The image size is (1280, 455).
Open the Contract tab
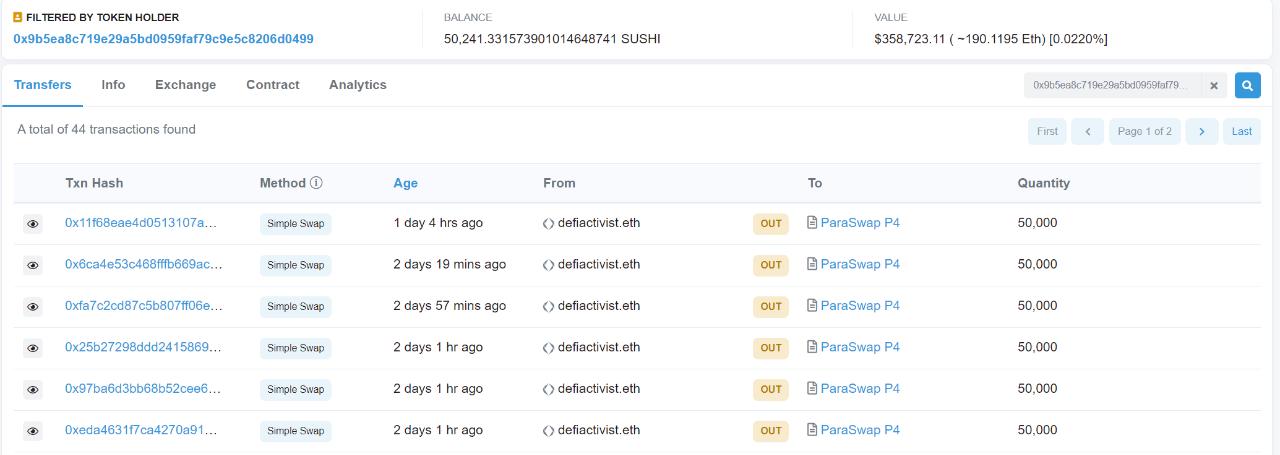click(x=272, y=85)
